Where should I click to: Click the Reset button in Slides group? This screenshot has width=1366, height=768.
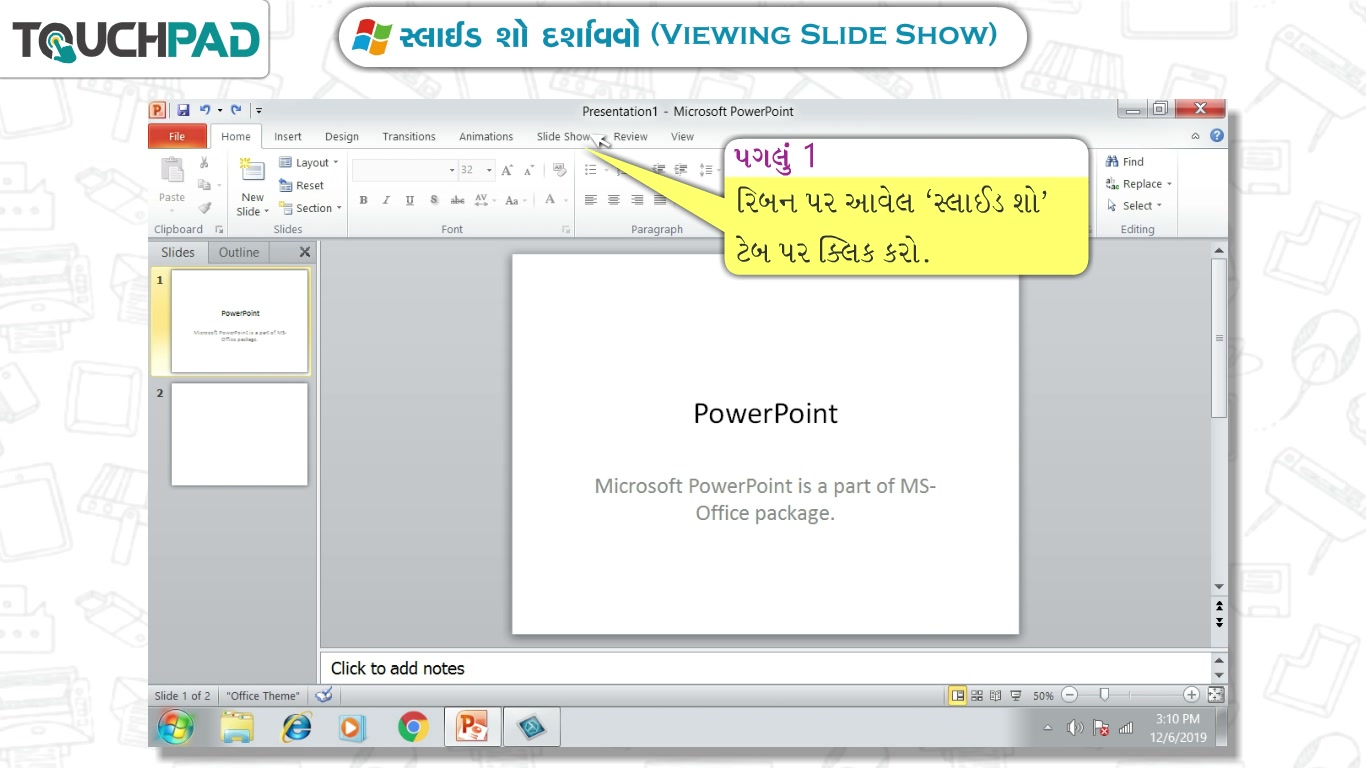pos(301,185)
